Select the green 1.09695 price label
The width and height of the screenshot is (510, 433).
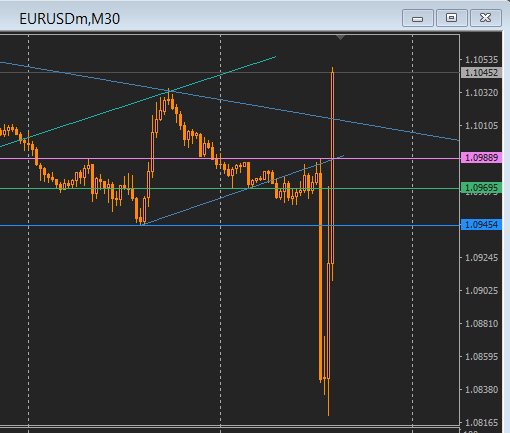click(x=481, y=188)
